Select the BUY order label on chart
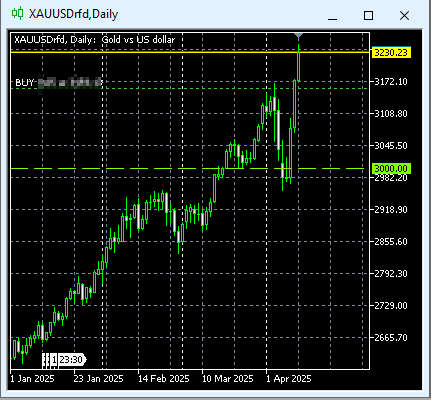The height and width of the screenshot is (400, 431). tap(58, 82)
